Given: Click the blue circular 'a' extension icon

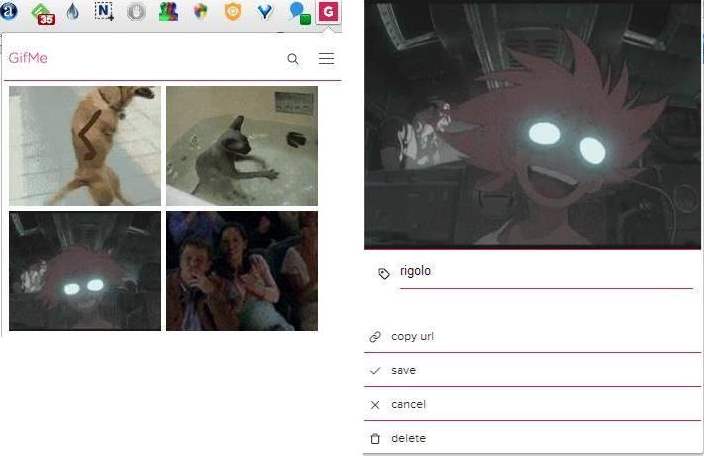Looking at the screenshot, I should 9,12.
